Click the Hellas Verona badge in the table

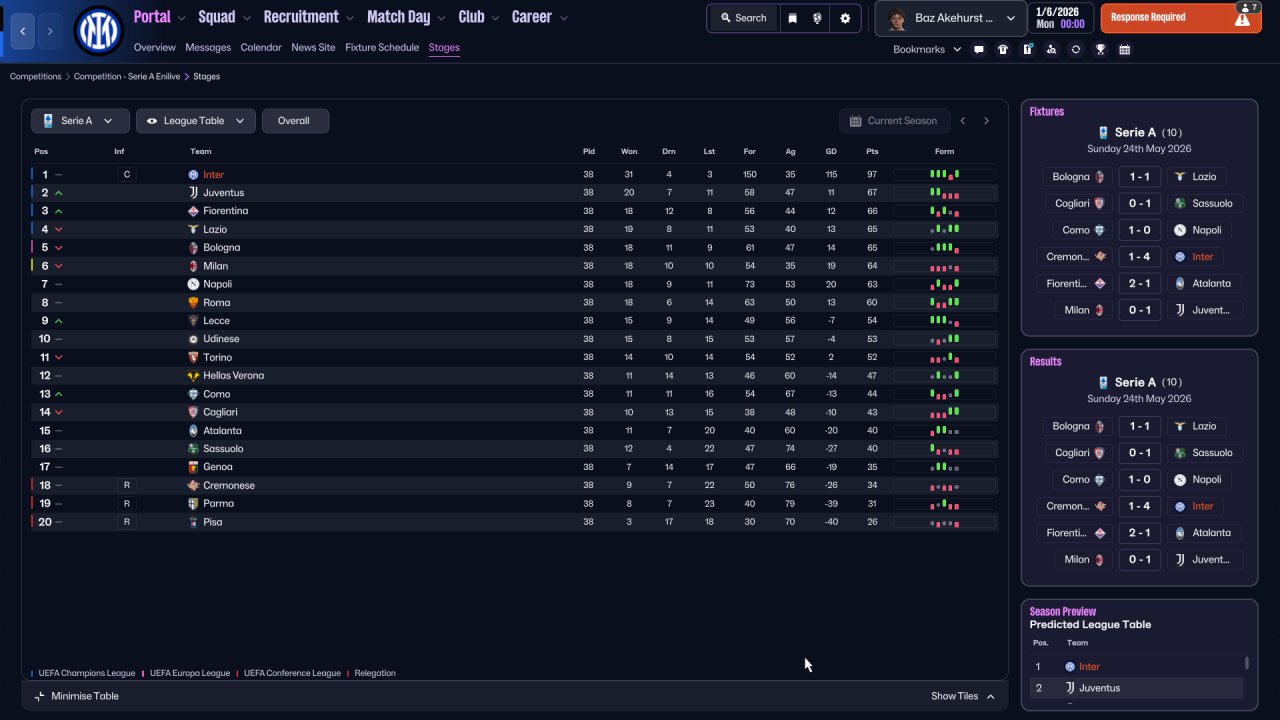coord(193,376)
